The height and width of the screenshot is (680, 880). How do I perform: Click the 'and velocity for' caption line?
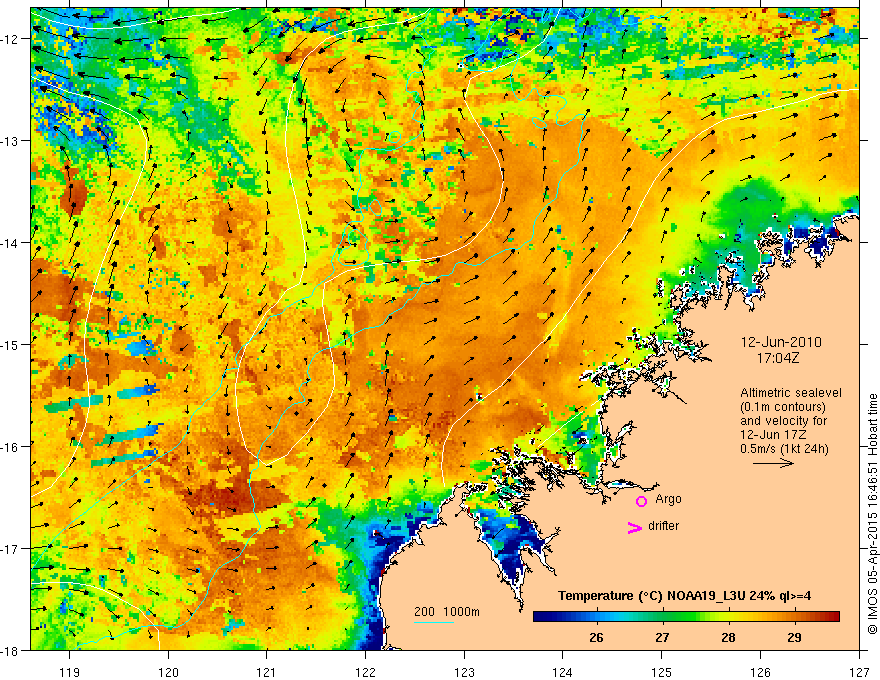pyautogui.click(x=783, y=421)
